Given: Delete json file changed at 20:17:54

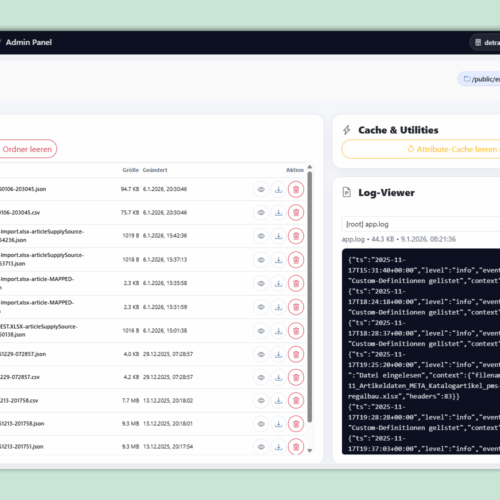Looking at the screenshot, I should (296, 447).
